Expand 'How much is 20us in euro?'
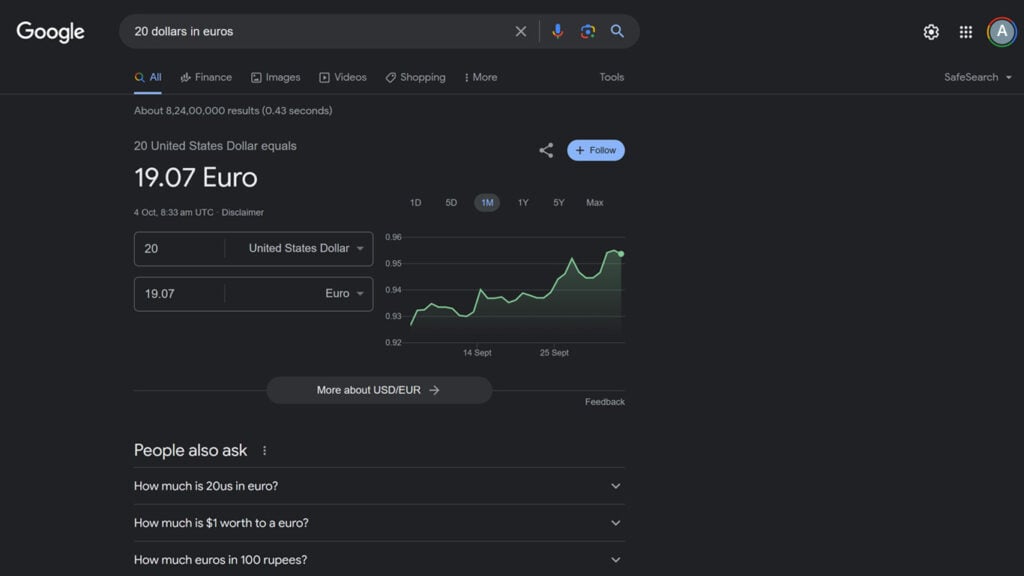The image size is (1024, 576). (x=379, y=486)
